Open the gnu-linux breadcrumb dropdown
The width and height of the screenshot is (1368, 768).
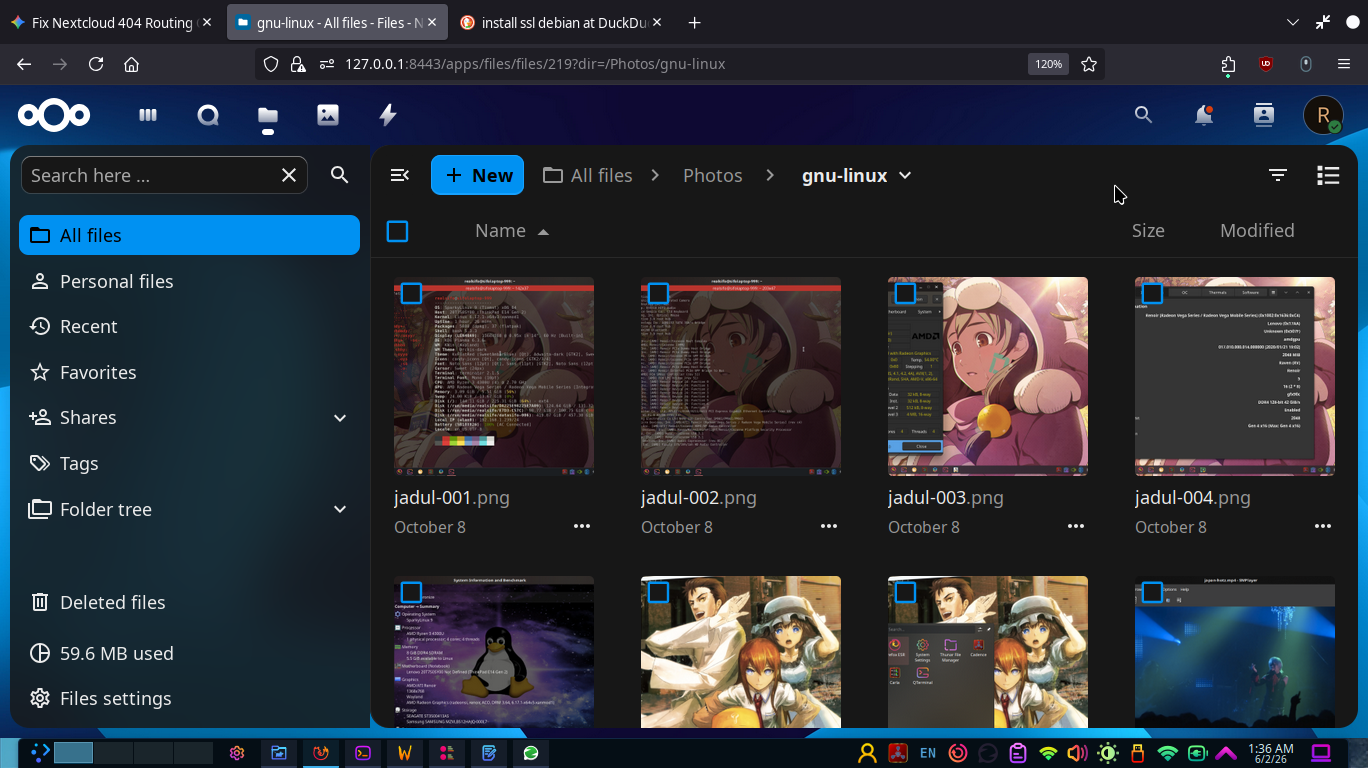coord(905,175)
